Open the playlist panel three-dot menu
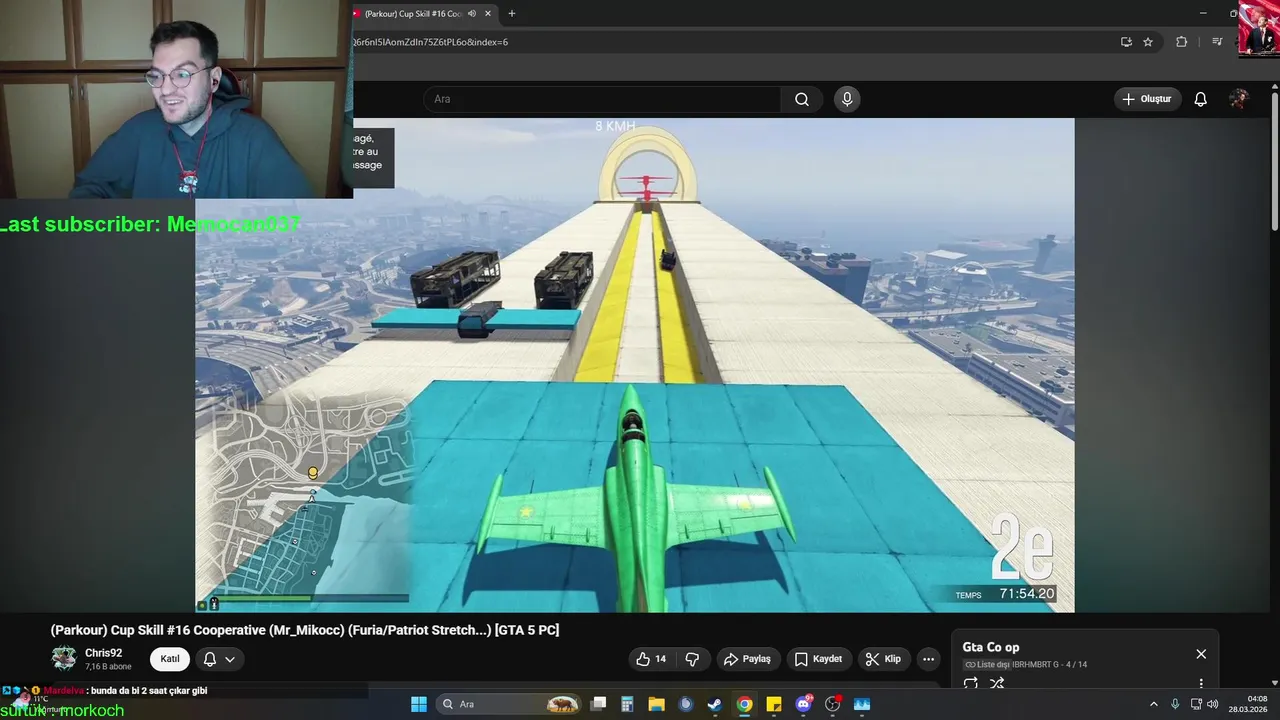The height and width of the screenshot is (720, 1280). click(1201, 684)
